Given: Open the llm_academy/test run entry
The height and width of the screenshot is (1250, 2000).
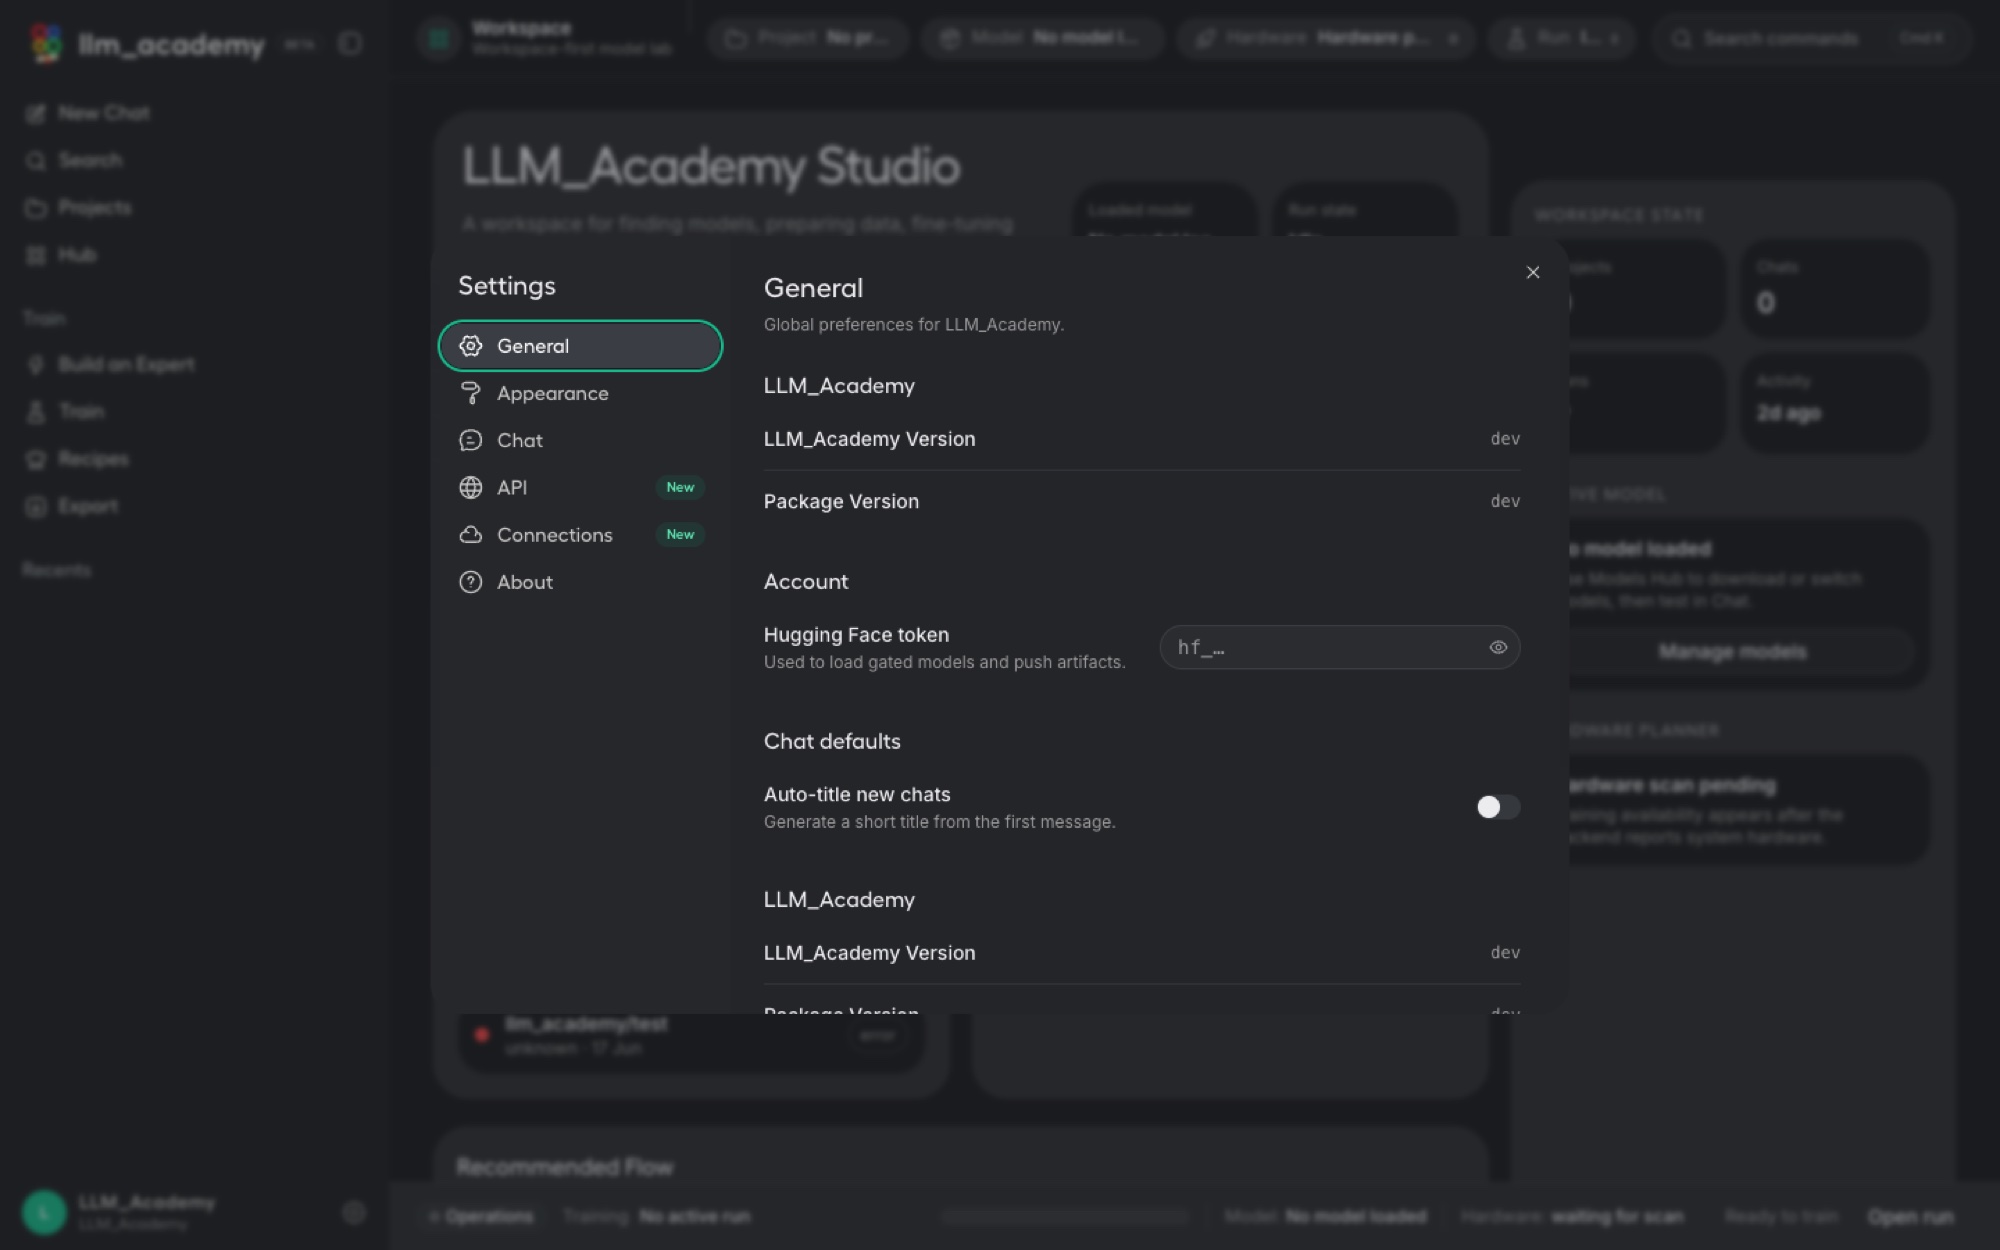Looking at the screenshot, I should [691, 1036].
